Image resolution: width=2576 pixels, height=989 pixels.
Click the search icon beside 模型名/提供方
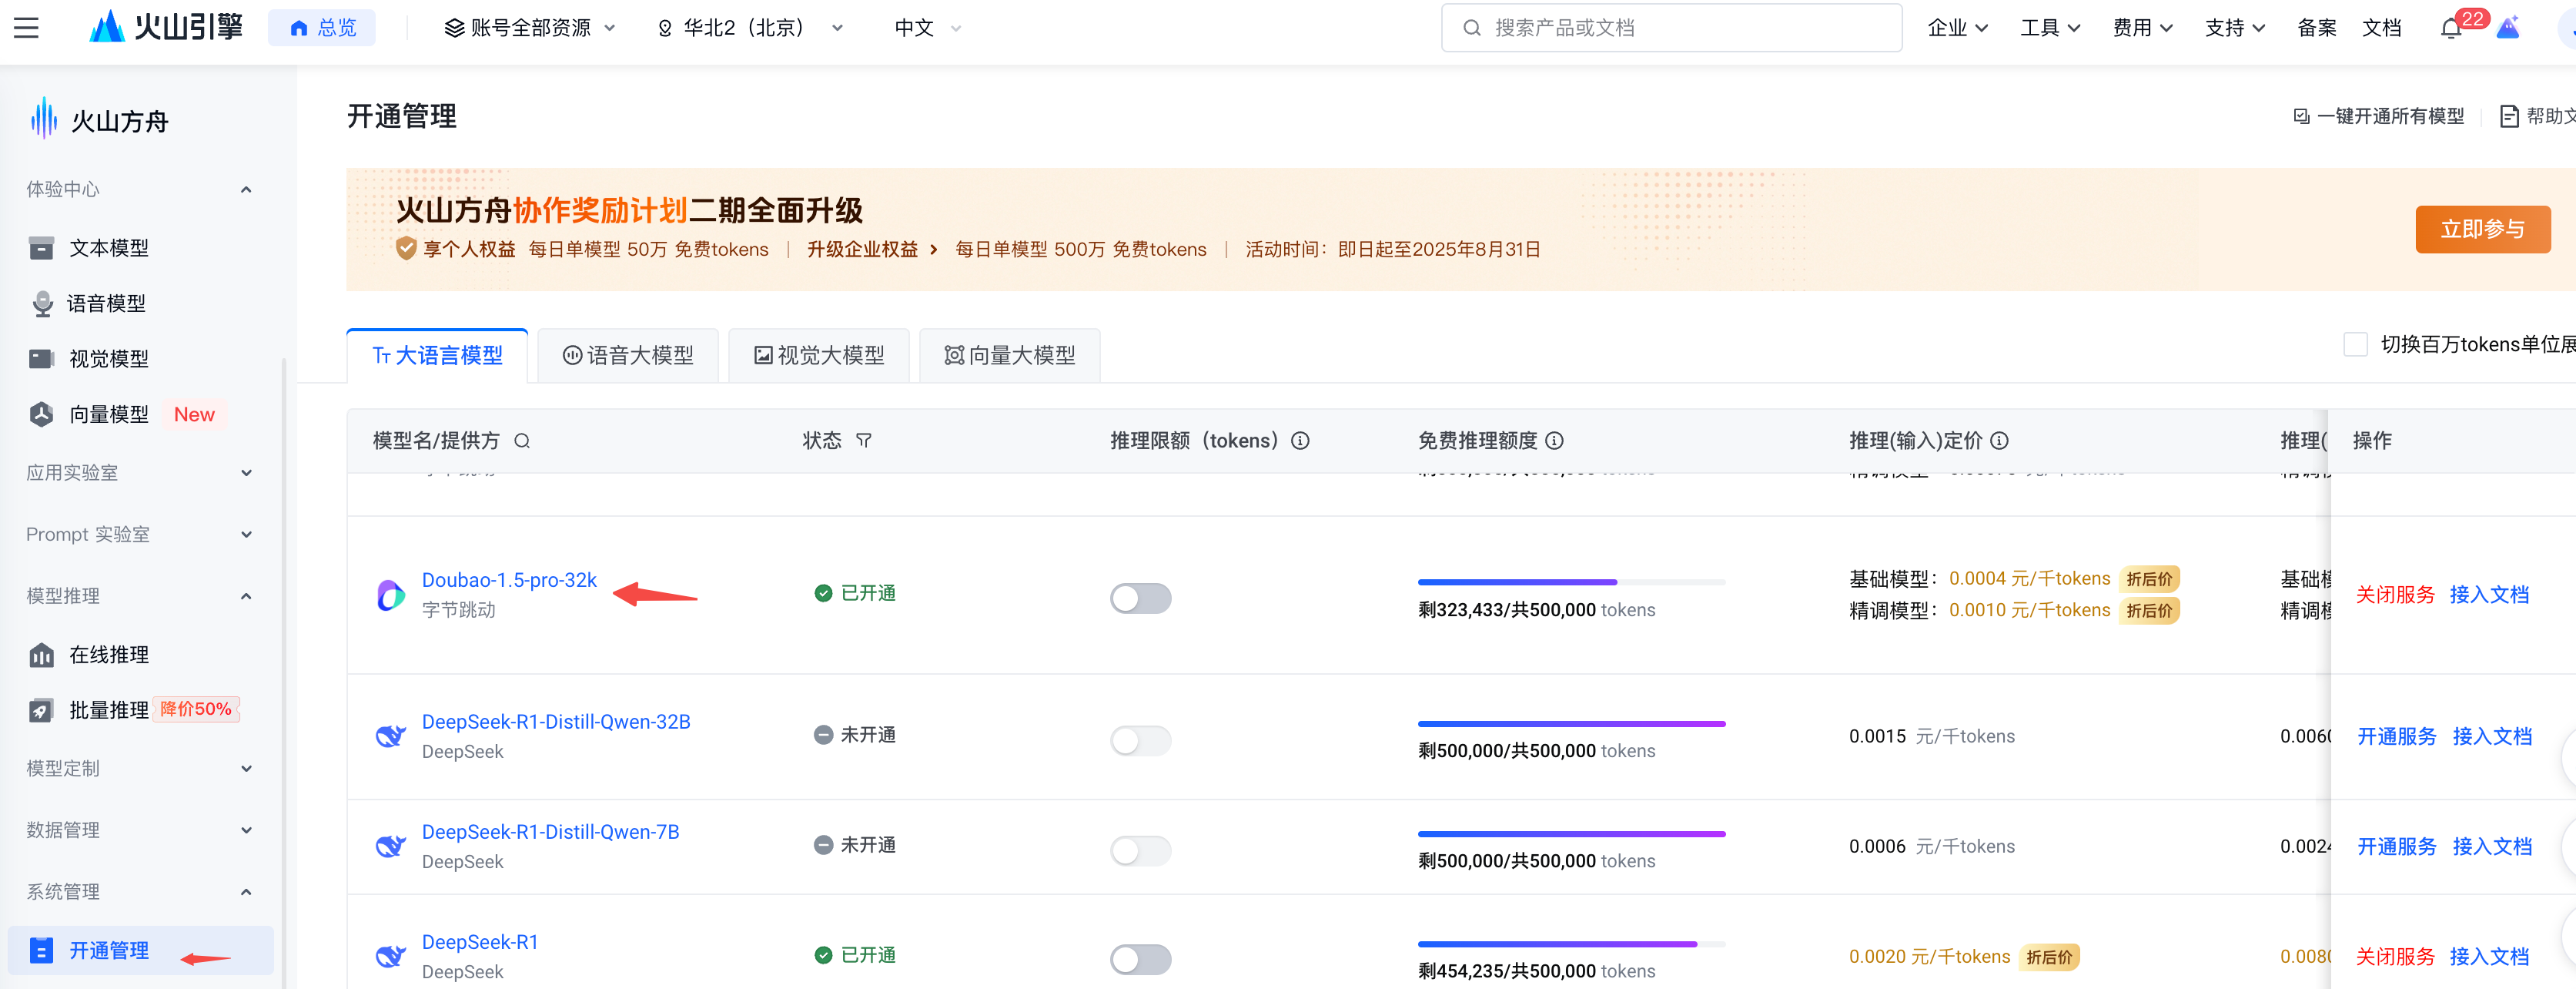522,441
